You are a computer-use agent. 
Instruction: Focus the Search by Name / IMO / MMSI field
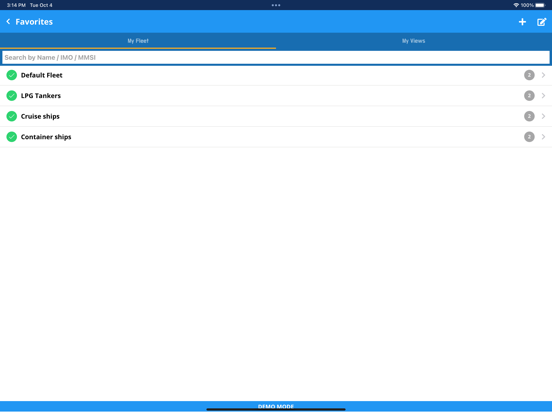pyautogui.click(x=276, y=57)
